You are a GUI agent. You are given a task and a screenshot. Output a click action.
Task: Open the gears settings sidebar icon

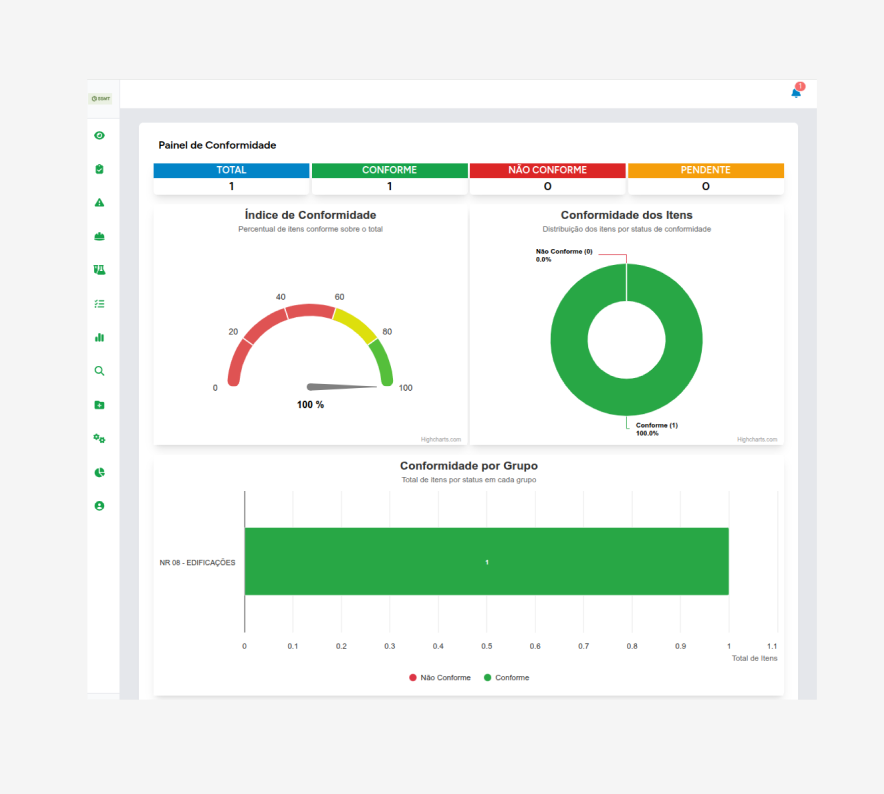click(x=99, y=438)
